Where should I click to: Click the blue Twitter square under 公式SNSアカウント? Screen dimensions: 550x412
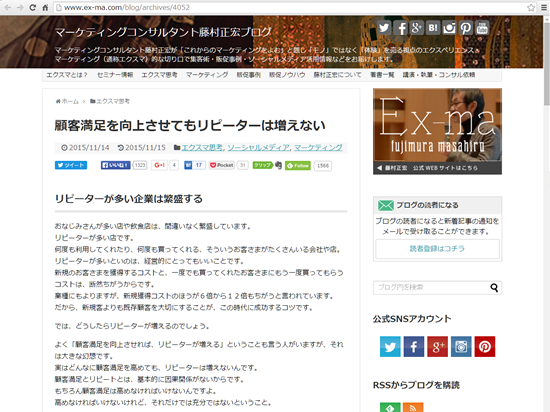coord(390,346)
